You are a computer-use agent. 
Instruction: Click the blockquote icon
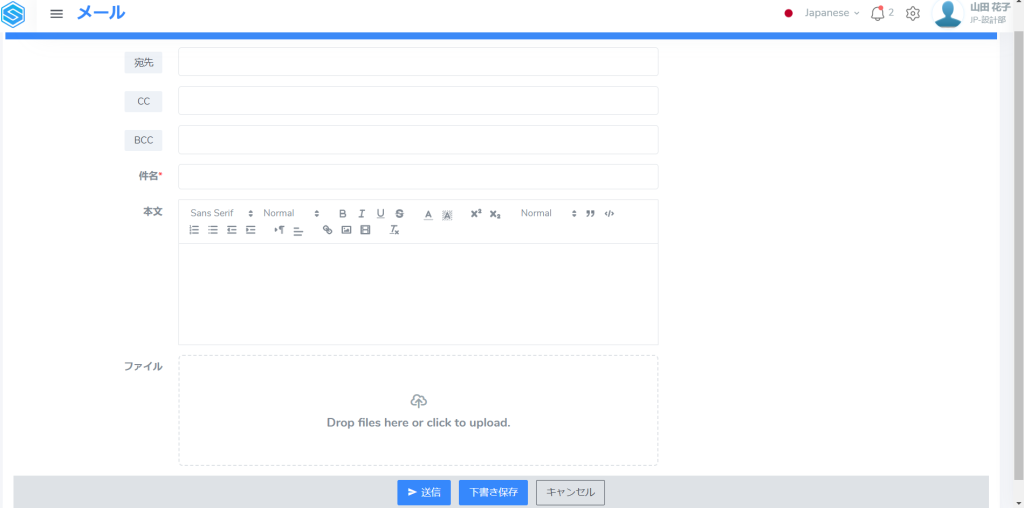590,213
